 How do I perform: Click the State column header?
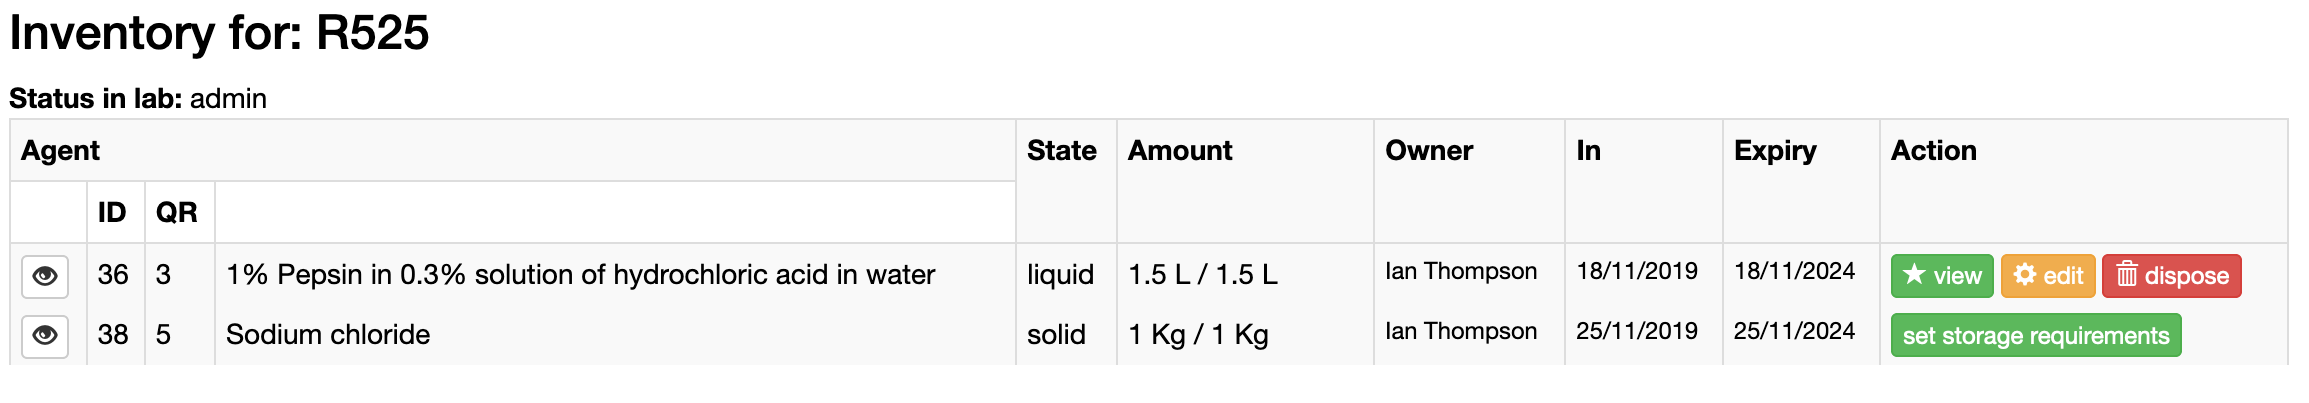(1061, 151)
